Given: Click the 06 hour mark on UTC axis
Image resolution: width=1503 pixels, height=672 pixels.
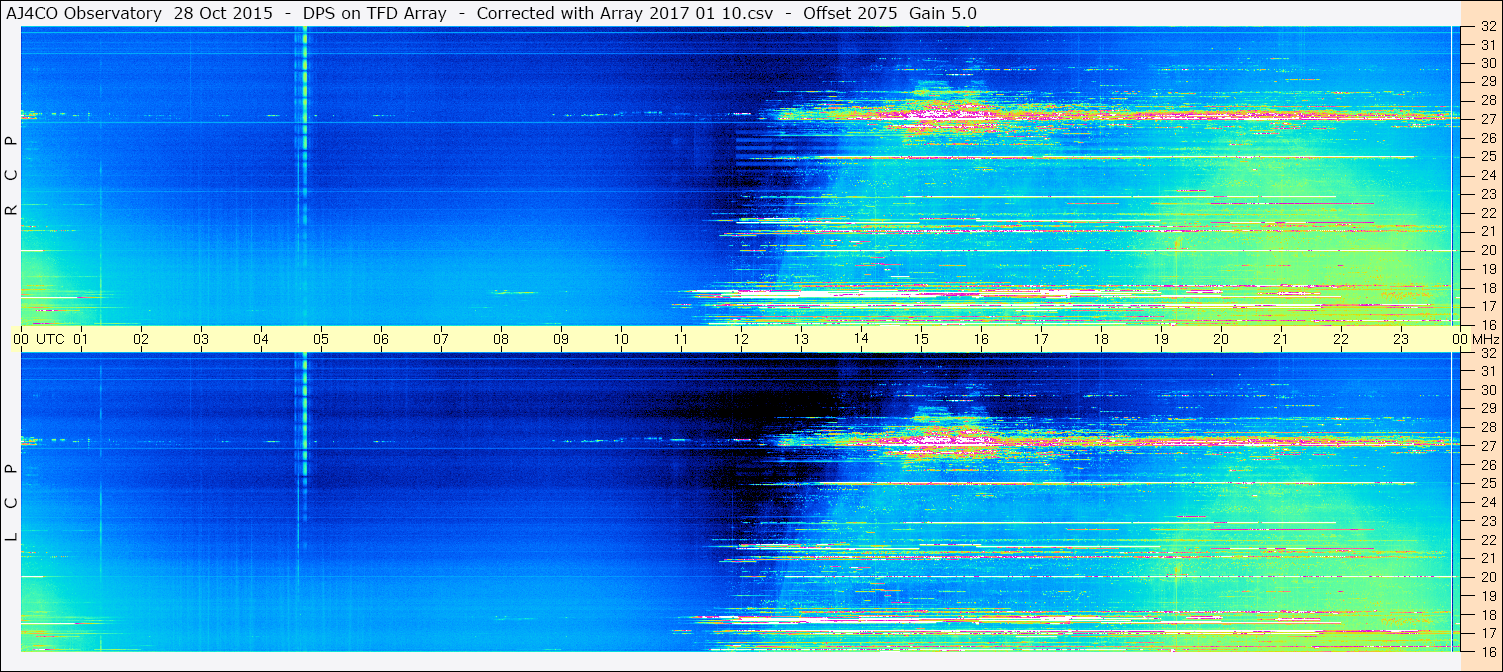Looking at the screenshot, I should click(x=381, y=339).
